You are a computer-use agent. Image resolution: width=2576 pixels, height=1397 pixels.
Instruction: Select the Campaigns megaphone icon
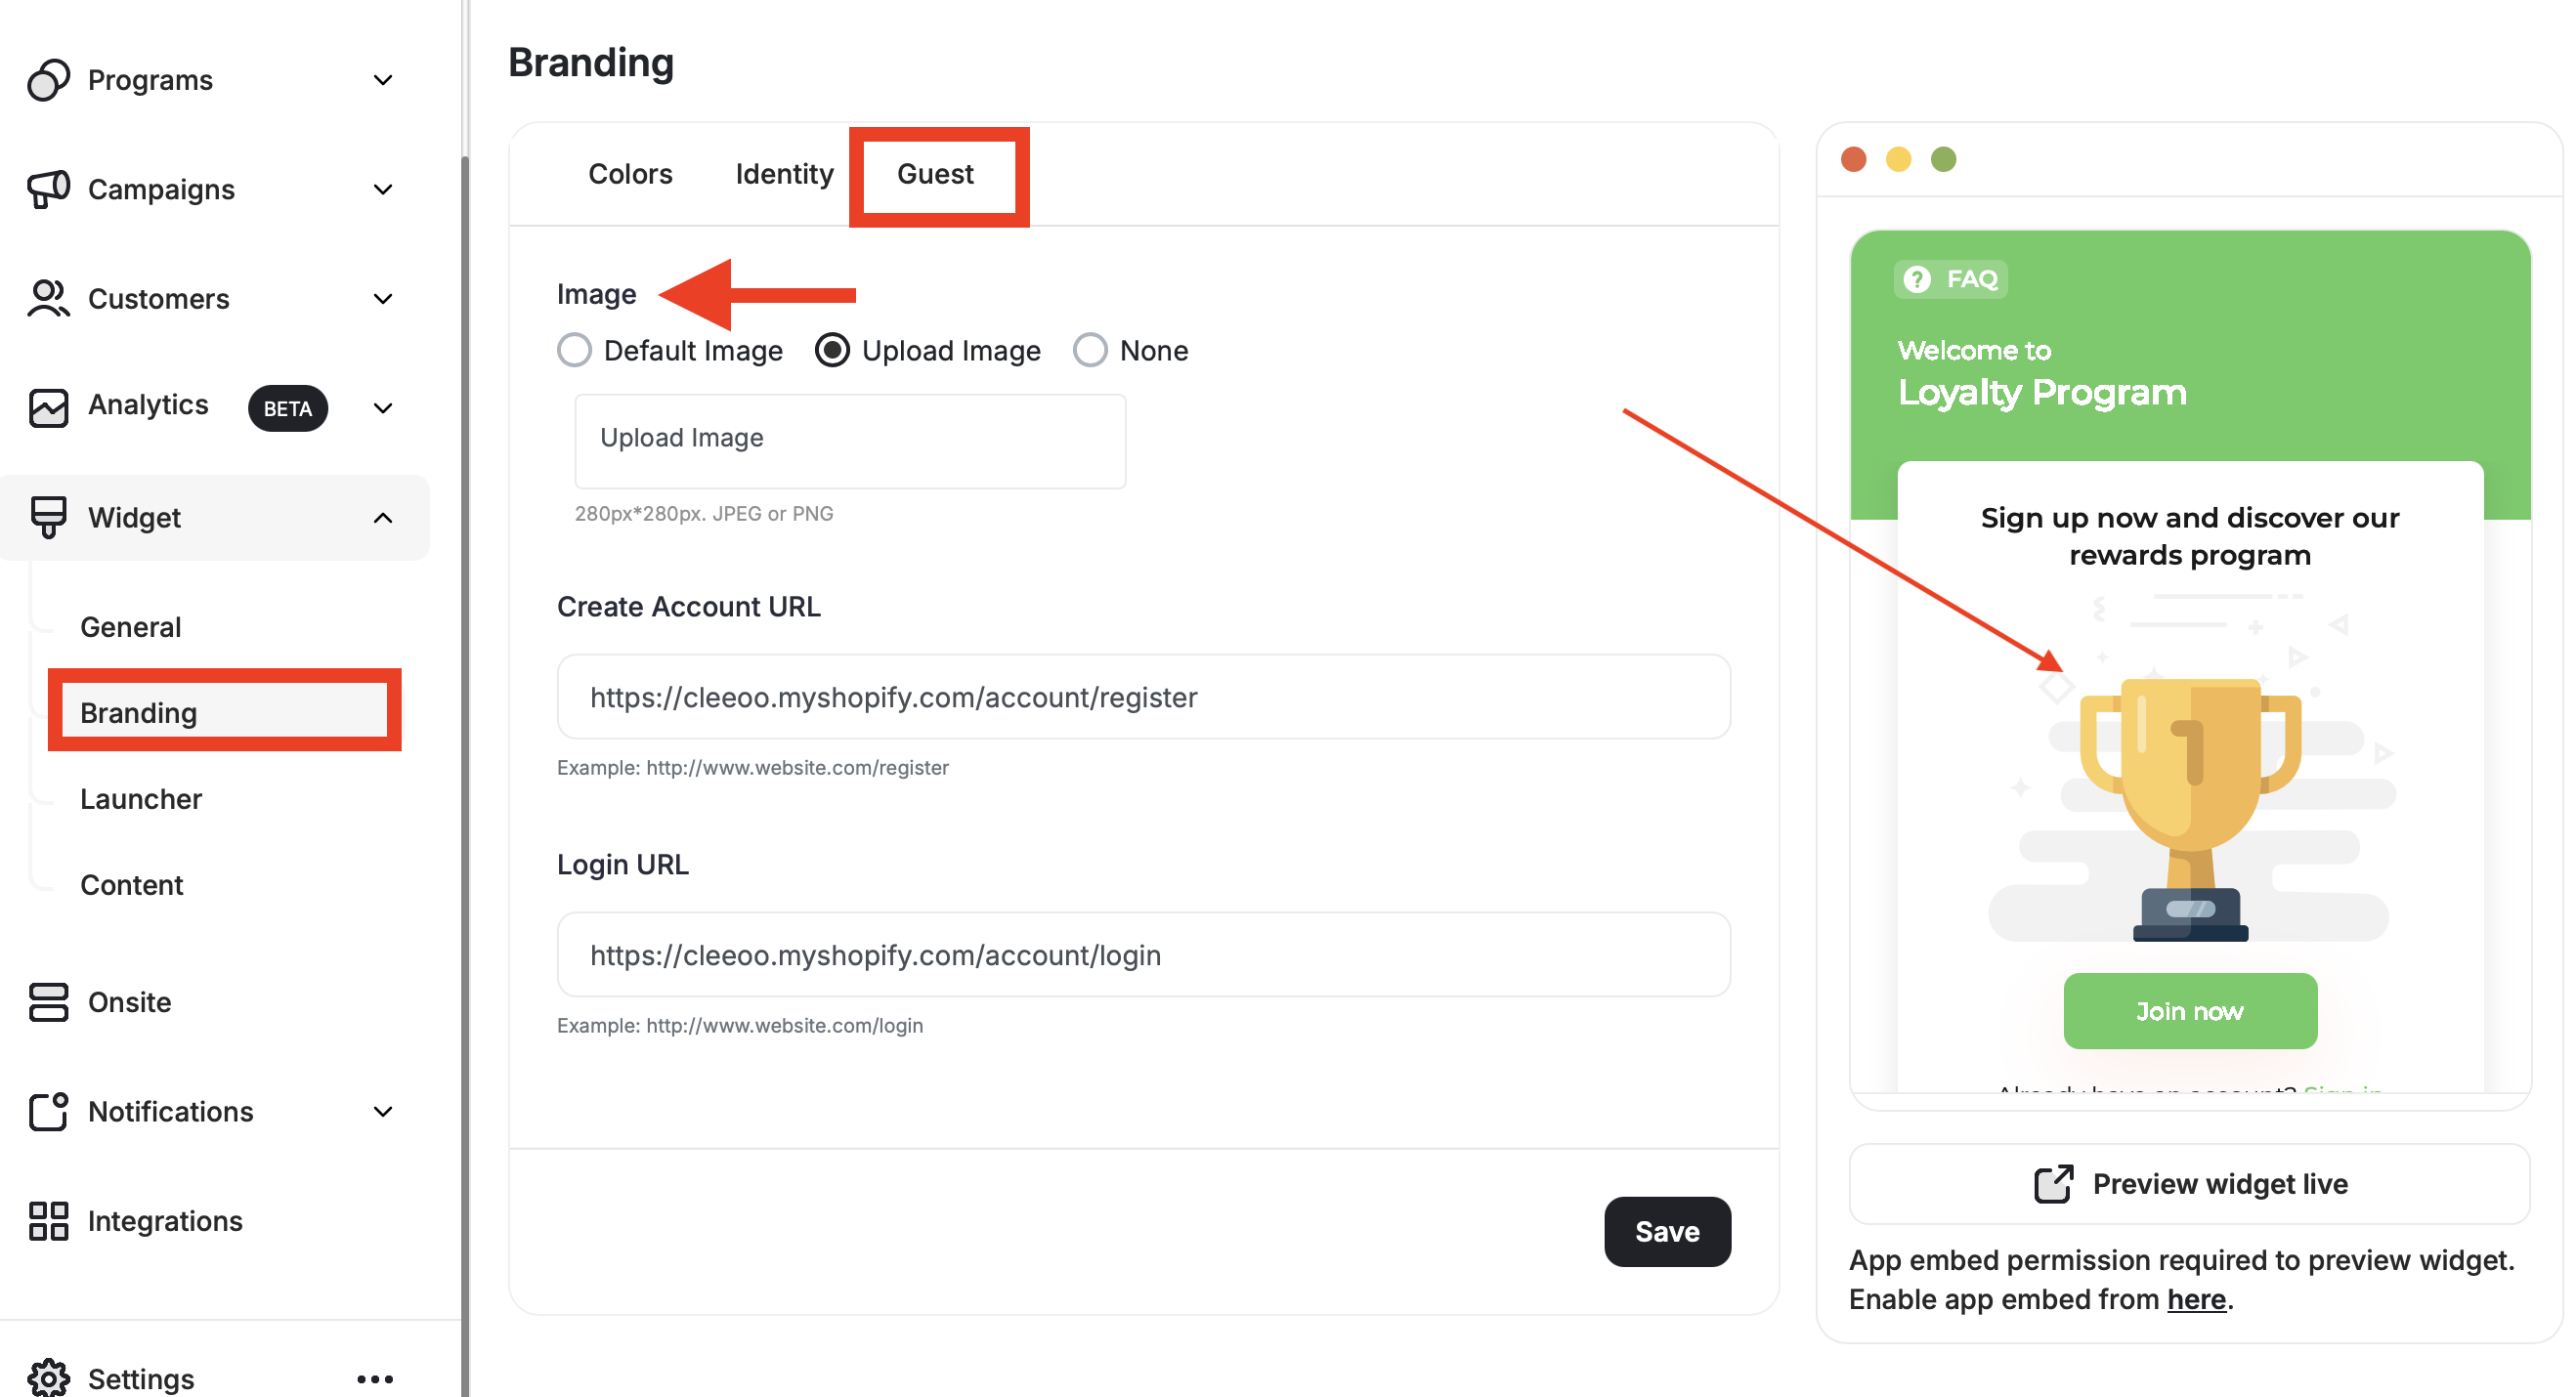(49, 189)
